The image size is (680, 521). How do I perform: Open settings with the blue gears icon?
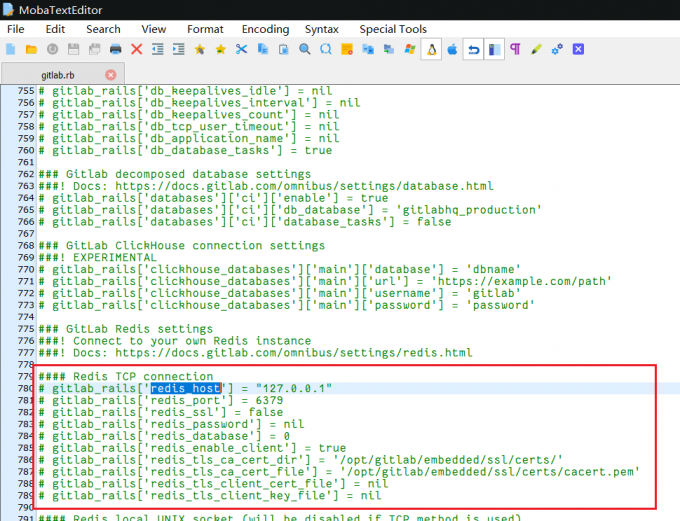click(557, 49)
